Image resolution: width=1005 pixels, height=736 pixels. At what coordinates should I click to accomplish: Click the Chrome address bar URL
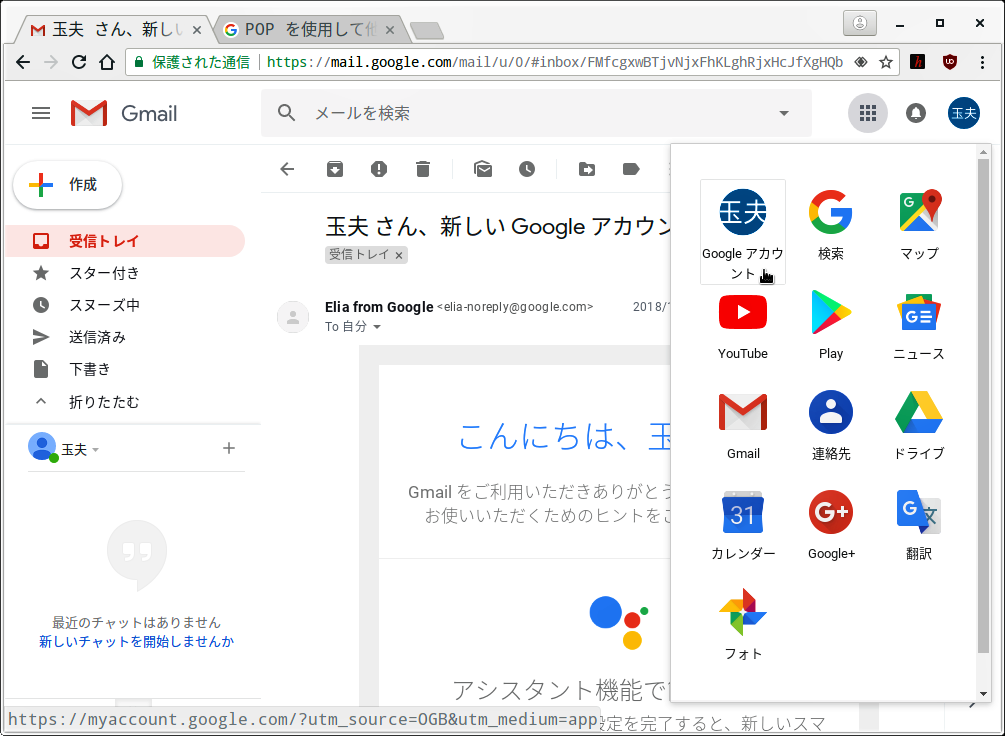click(554, 62)
